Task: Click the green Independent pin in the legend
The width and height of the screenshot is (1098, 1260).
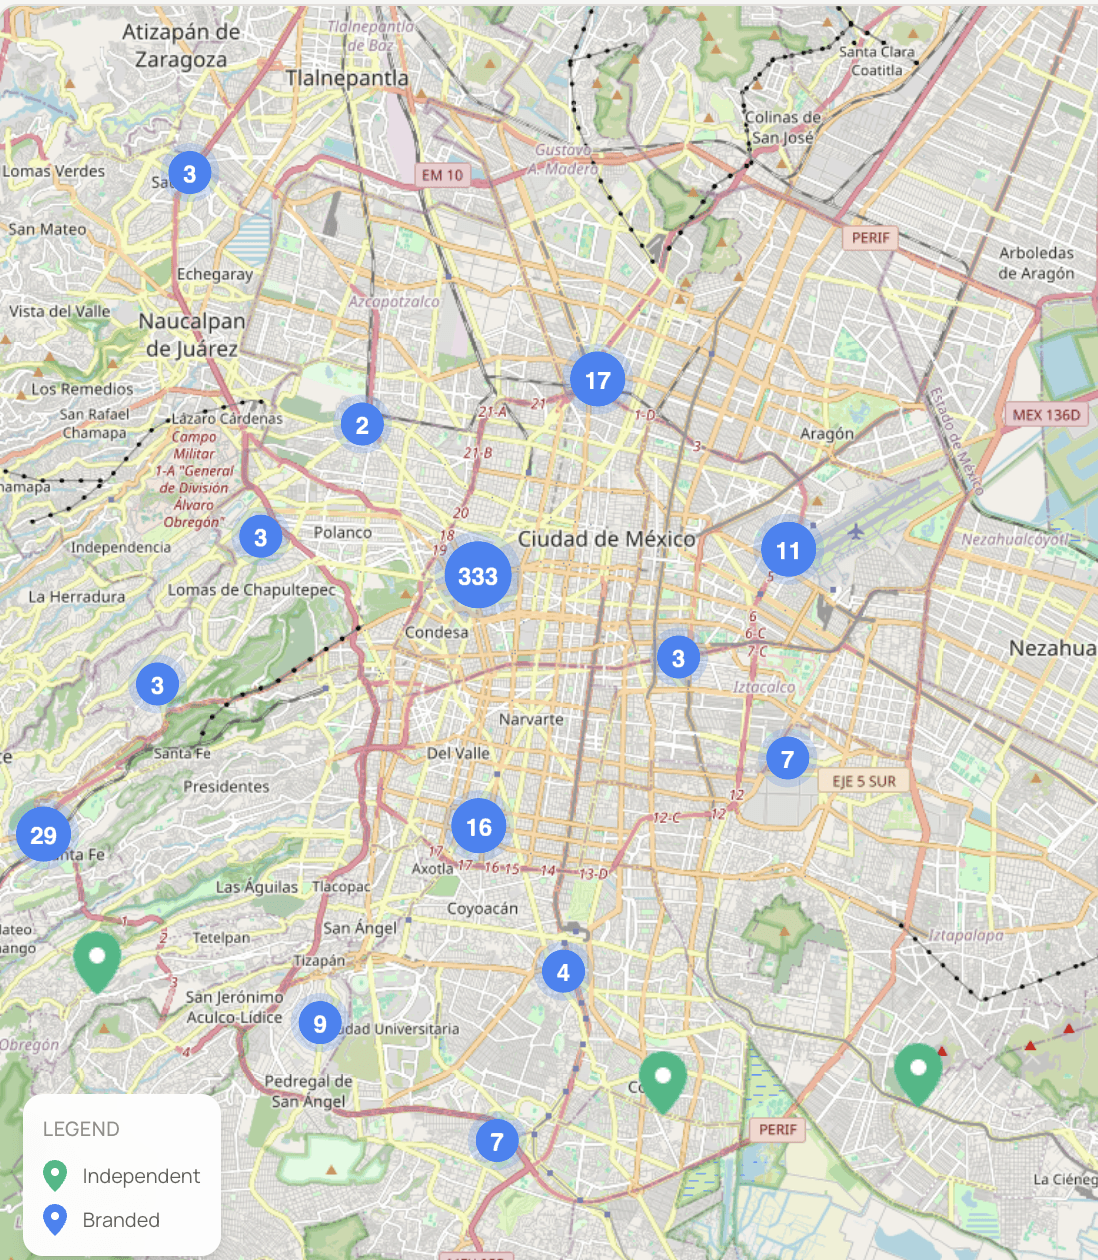Action: click(55, 1176)
